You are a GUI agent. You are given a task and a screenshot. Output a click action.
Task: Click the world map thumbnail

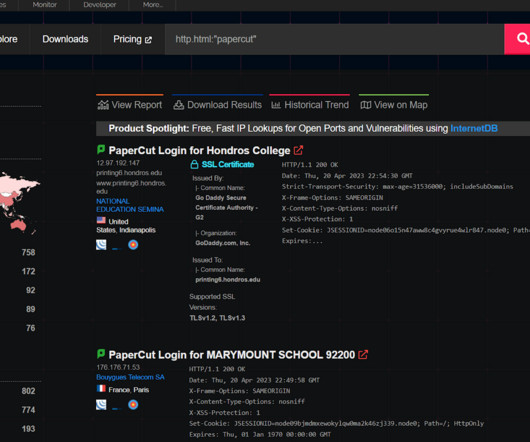click(x=20, y=204)
